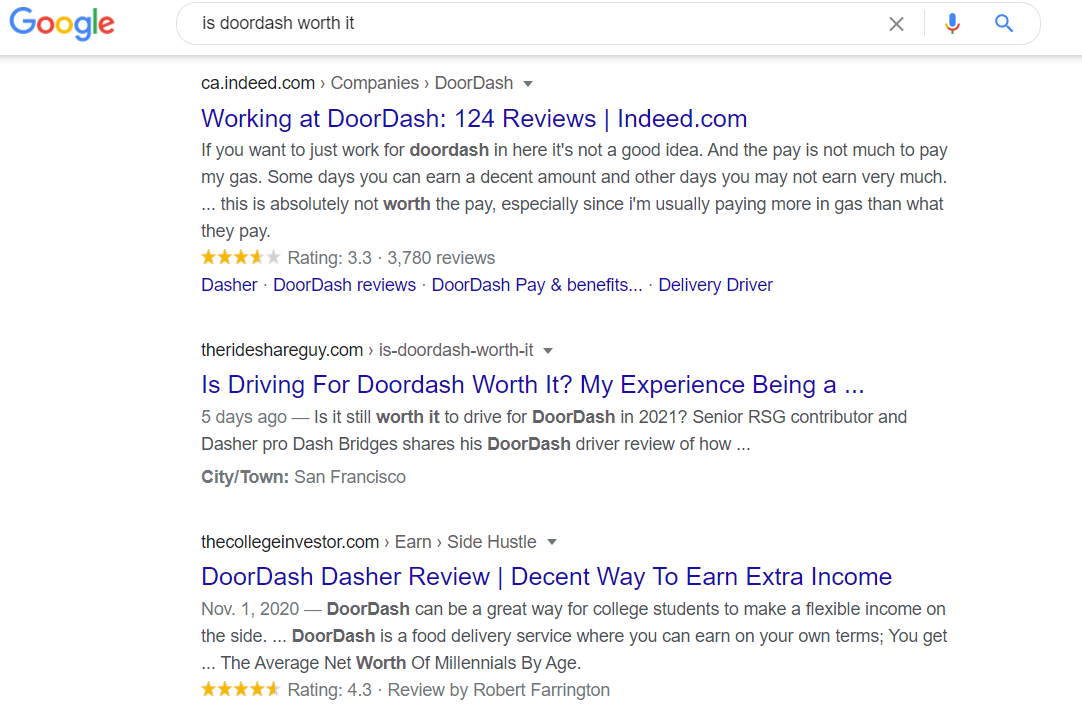Open 'DoorDash Dasher Review | Decent Way To Earn Extra Income'
This screenshot has height=723, width=1082.
coord(547,577)
